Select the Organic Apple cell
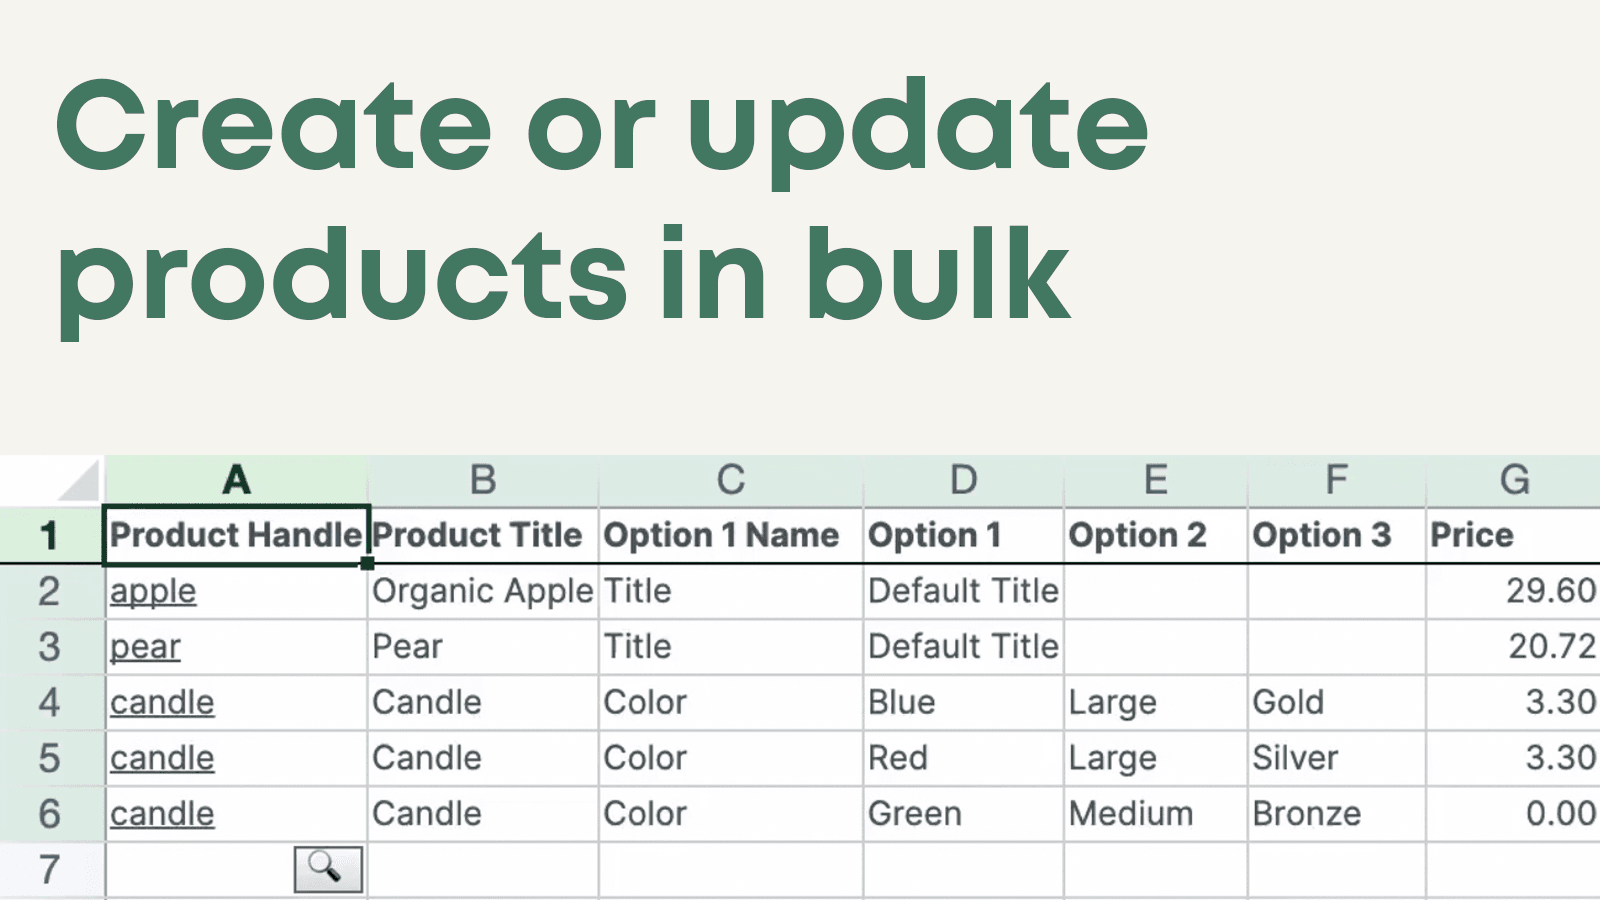This screenshot has width=1600, height=900. (482, 591)
